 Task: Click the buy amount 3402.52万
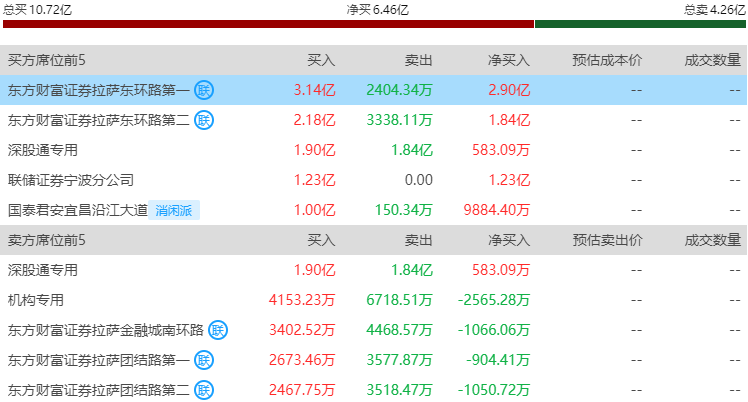pos(302,330)
